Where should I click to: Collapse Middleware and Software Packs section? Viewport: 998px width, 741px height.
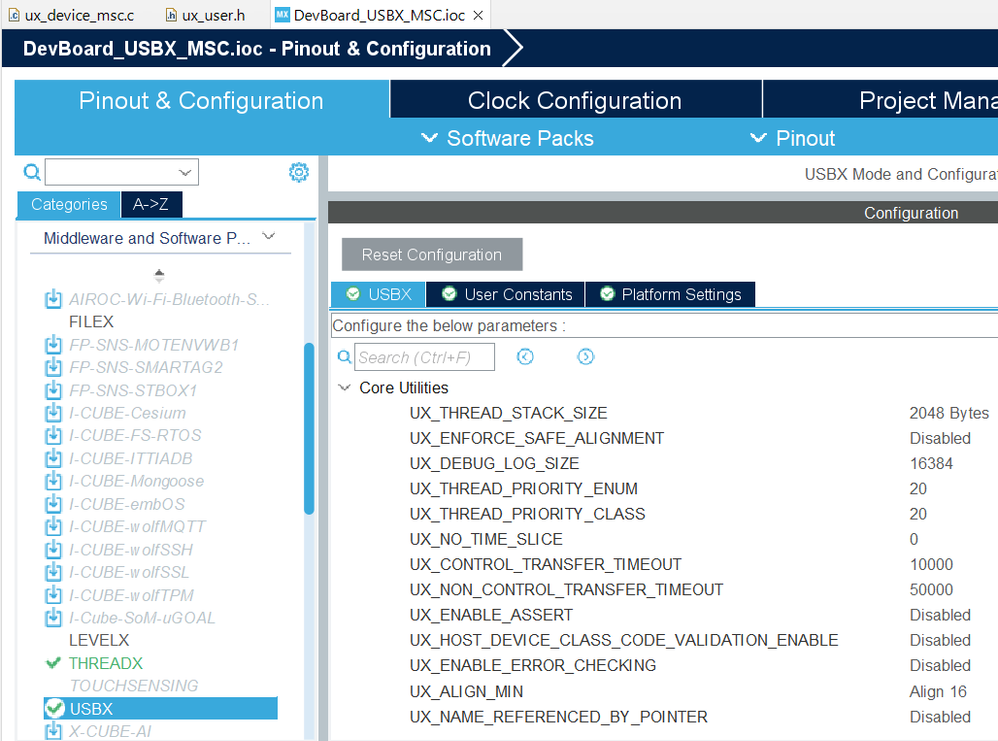(269, 236)
